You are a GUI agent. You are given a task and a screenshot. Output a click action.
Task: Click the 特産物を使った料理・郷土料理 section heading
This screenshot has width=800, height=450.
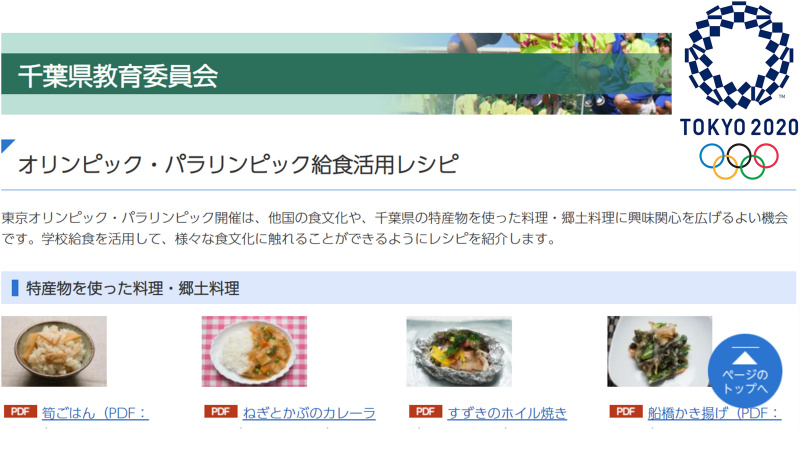point(133,288)
